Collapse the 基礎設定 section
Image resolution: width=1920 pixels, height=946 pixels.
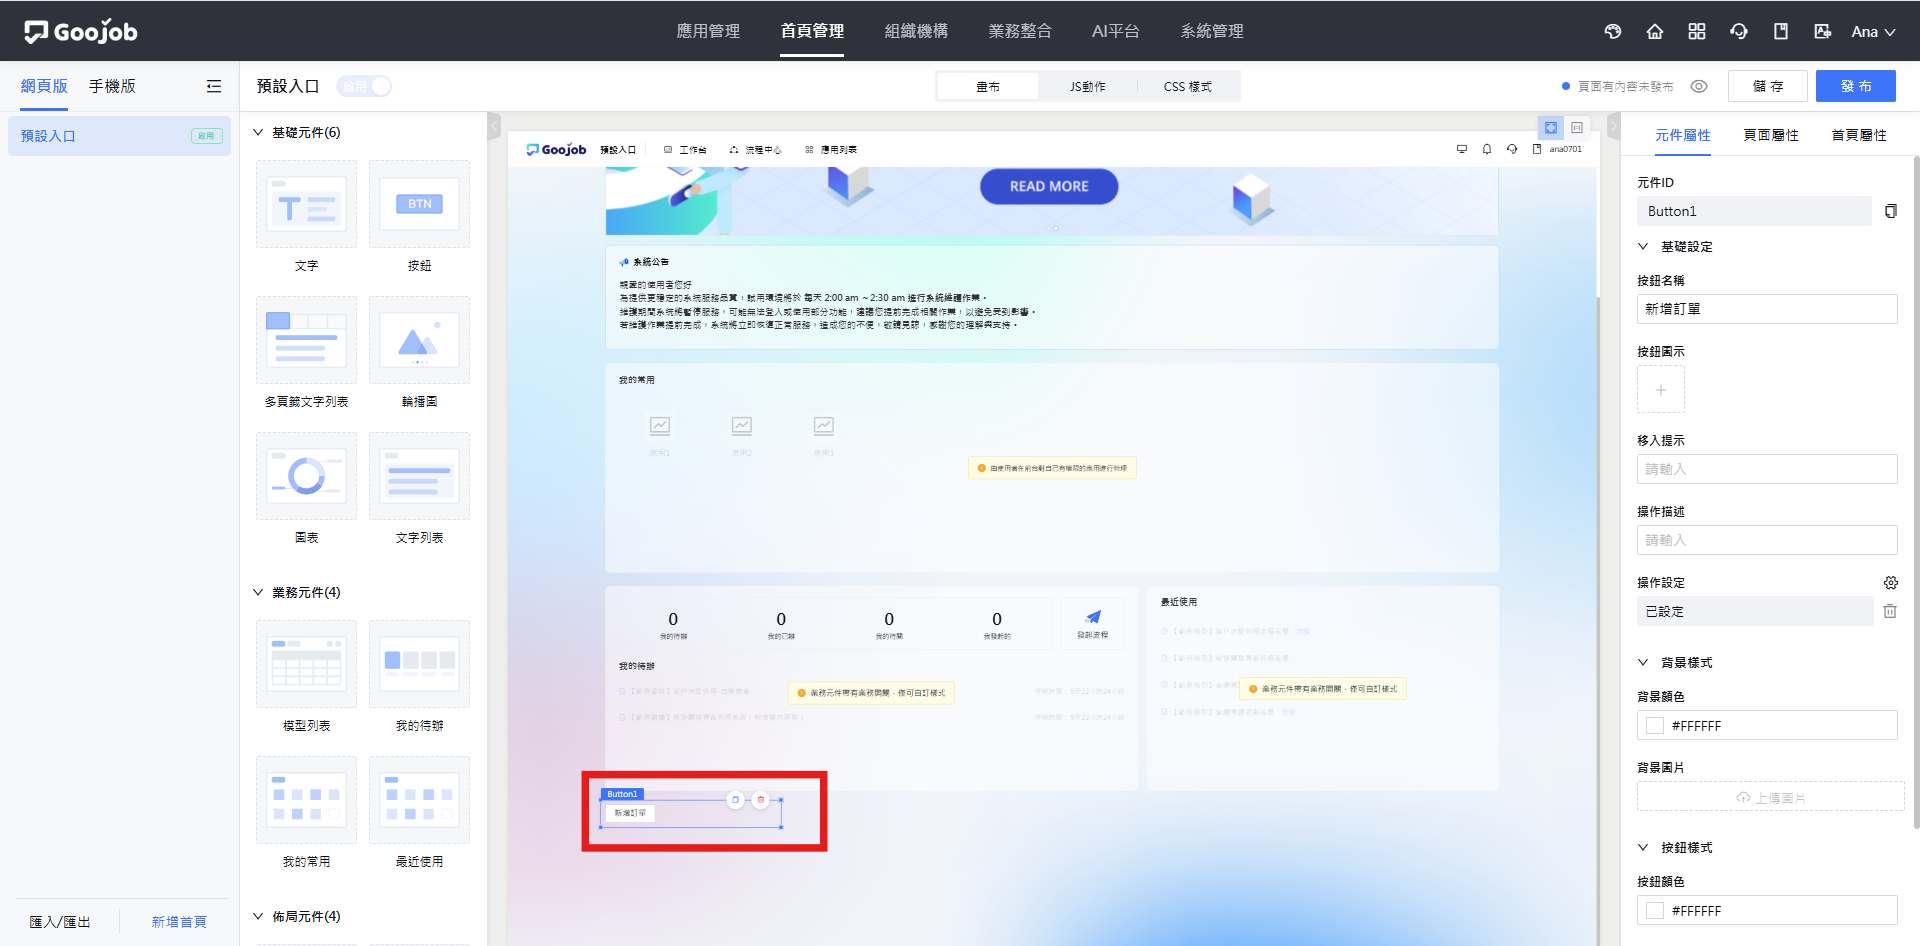coord(1643,246)
